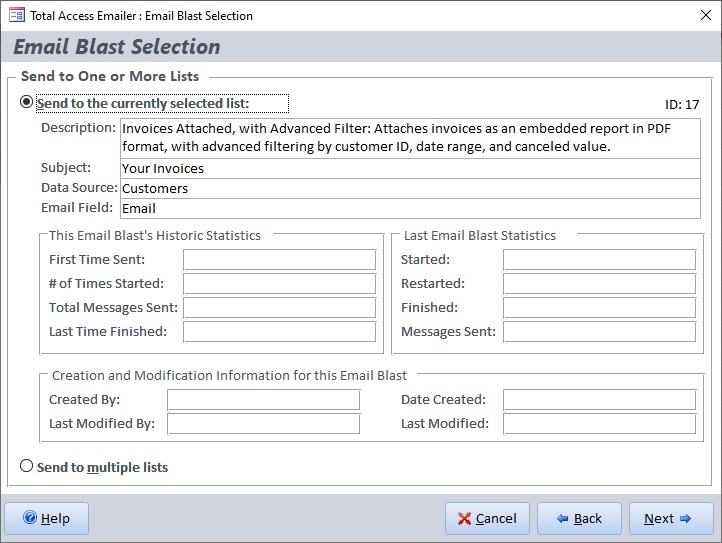
Task: Click the Email Field box
Action: point(410,208)
